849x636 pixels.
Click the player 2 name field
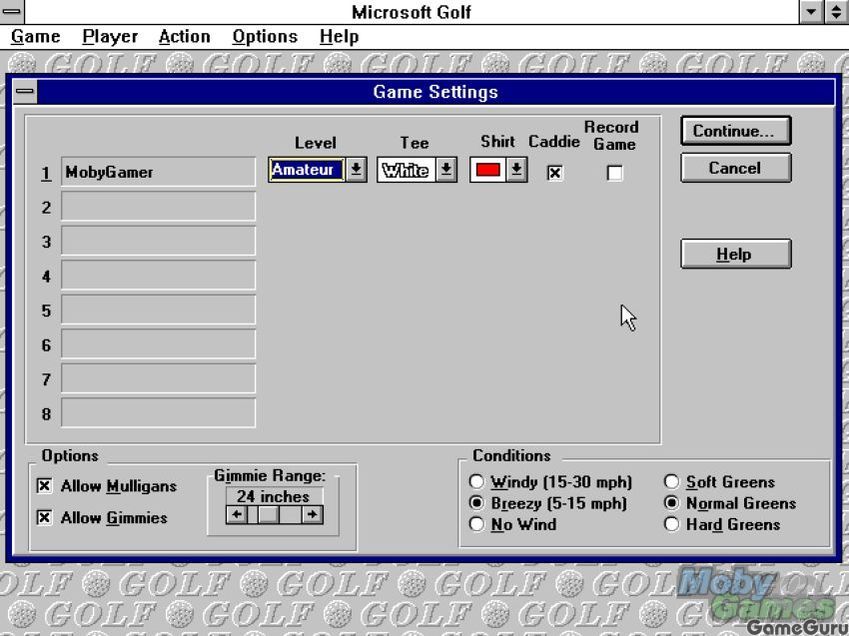[x=158, y=206]
